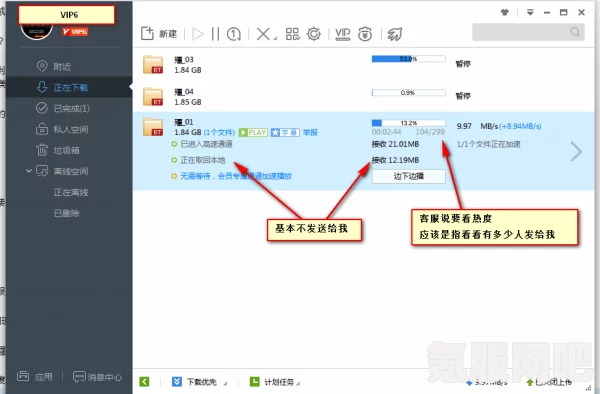Screen dimensions: 600x394
Task: Click the BT folder icon of _01 task
Action: (153, 127)
